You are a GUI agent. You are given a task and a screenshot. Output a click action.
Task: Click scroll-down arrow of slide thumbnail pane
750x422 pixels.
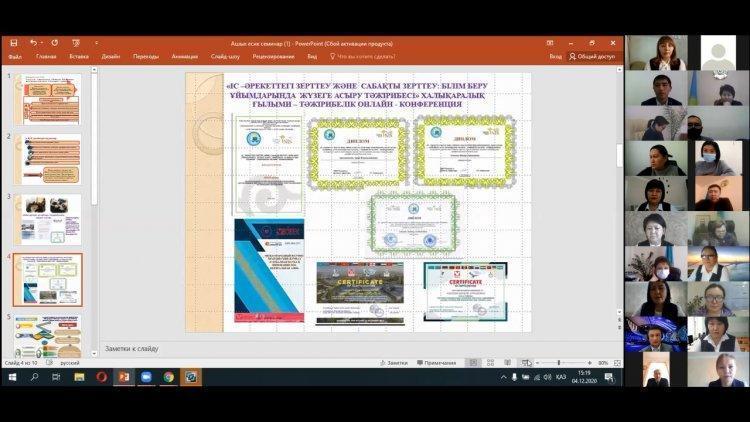point(94,354)
